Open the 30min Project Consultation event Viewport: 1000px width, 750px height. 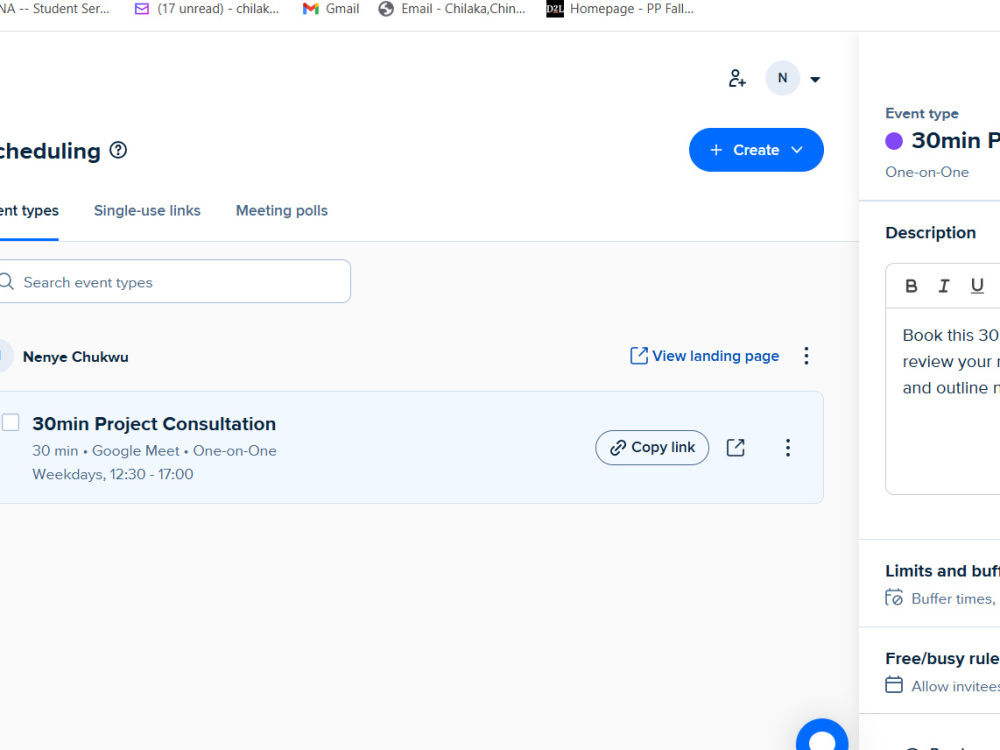tap(154, 424)
